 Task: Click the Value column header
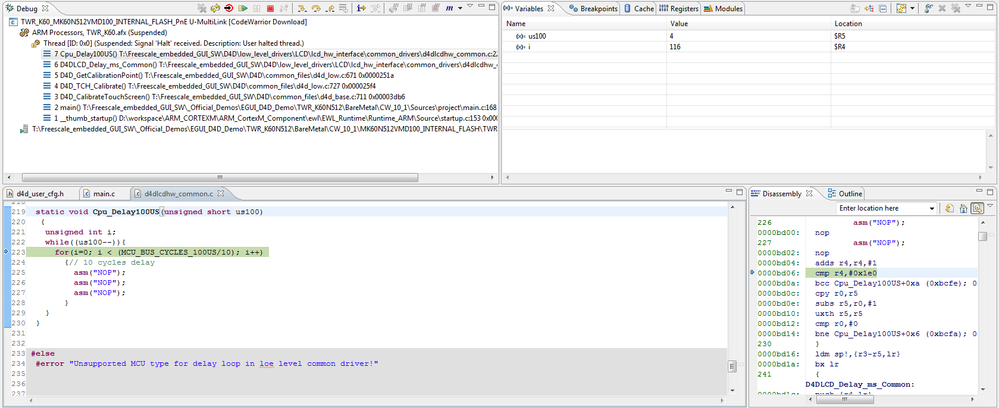click(x=749, y=24)
